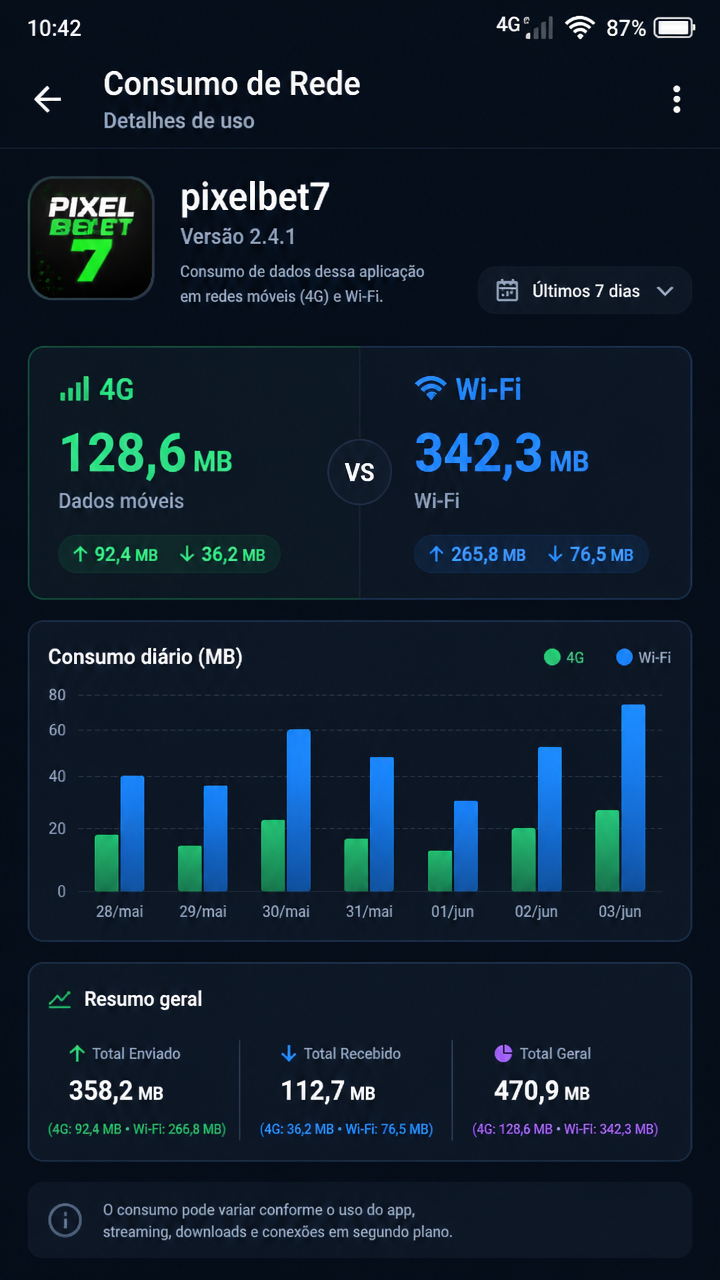This screenshot has height=1280, width=720.
Task: Tap the 265,8 MB Wi-Fi upload value
Action: 476,554
